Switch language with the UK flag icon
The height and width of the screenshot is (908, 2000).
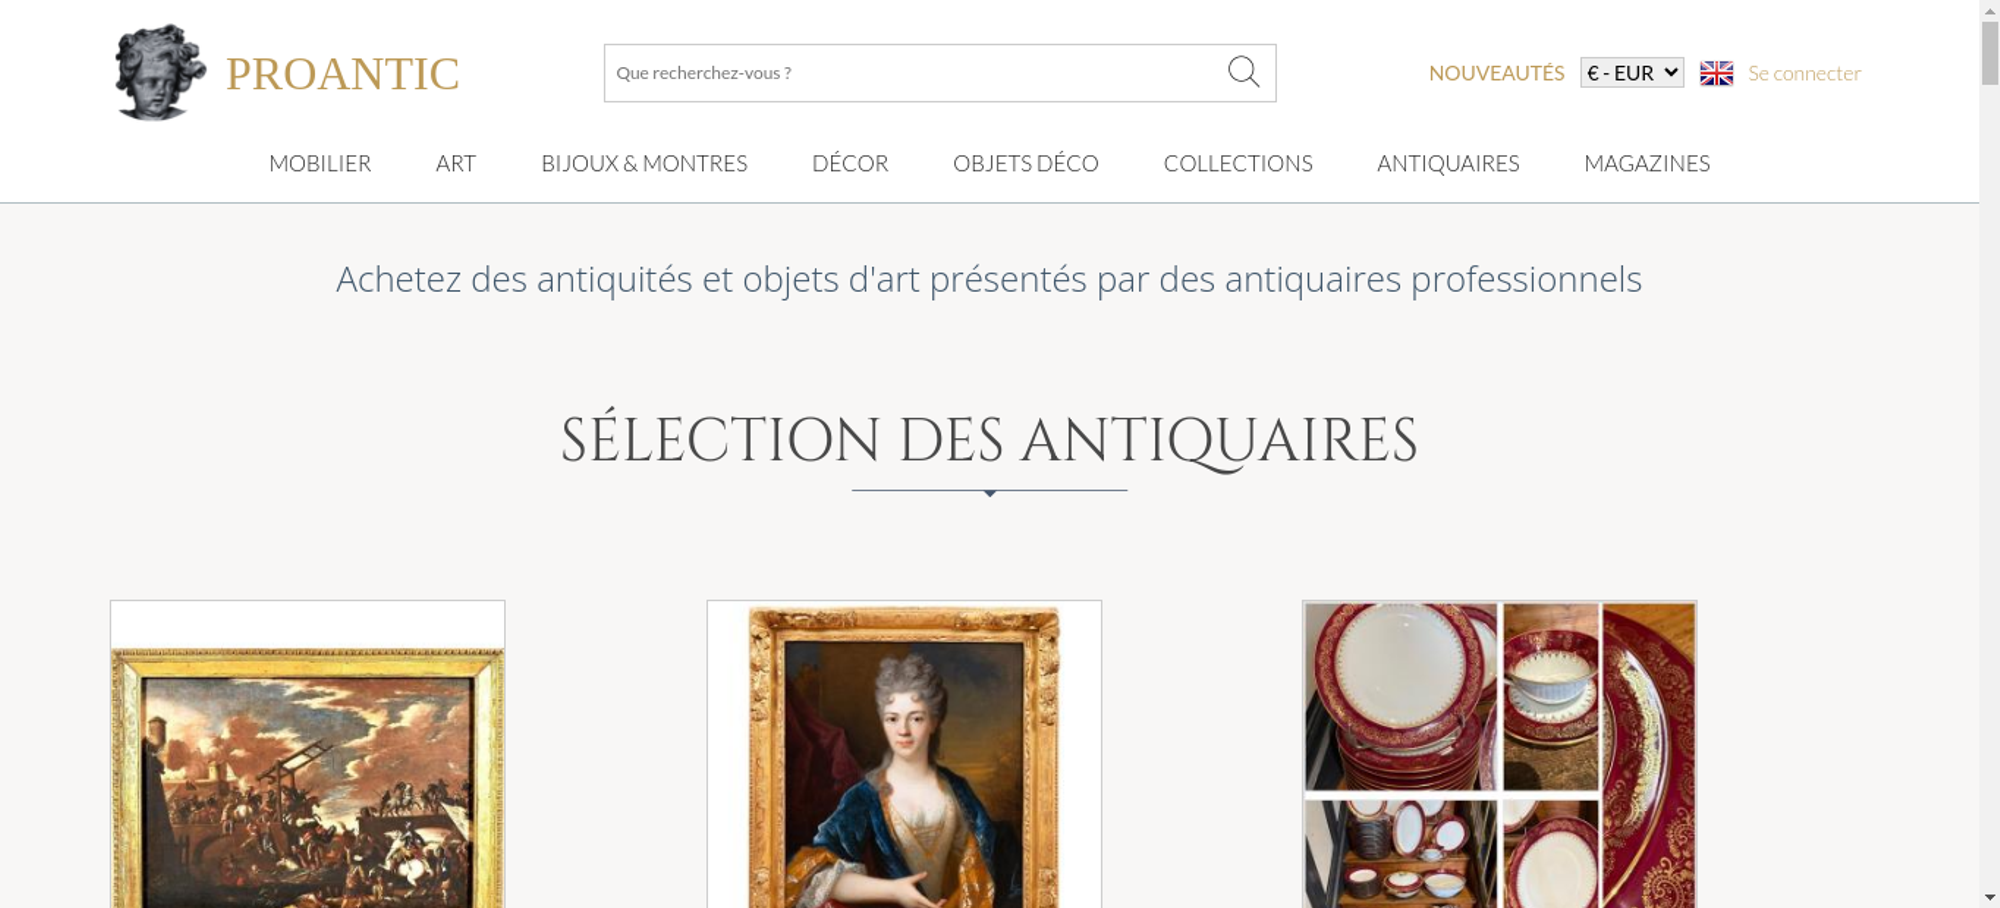pyautogui.click(x=1716, y=73)
